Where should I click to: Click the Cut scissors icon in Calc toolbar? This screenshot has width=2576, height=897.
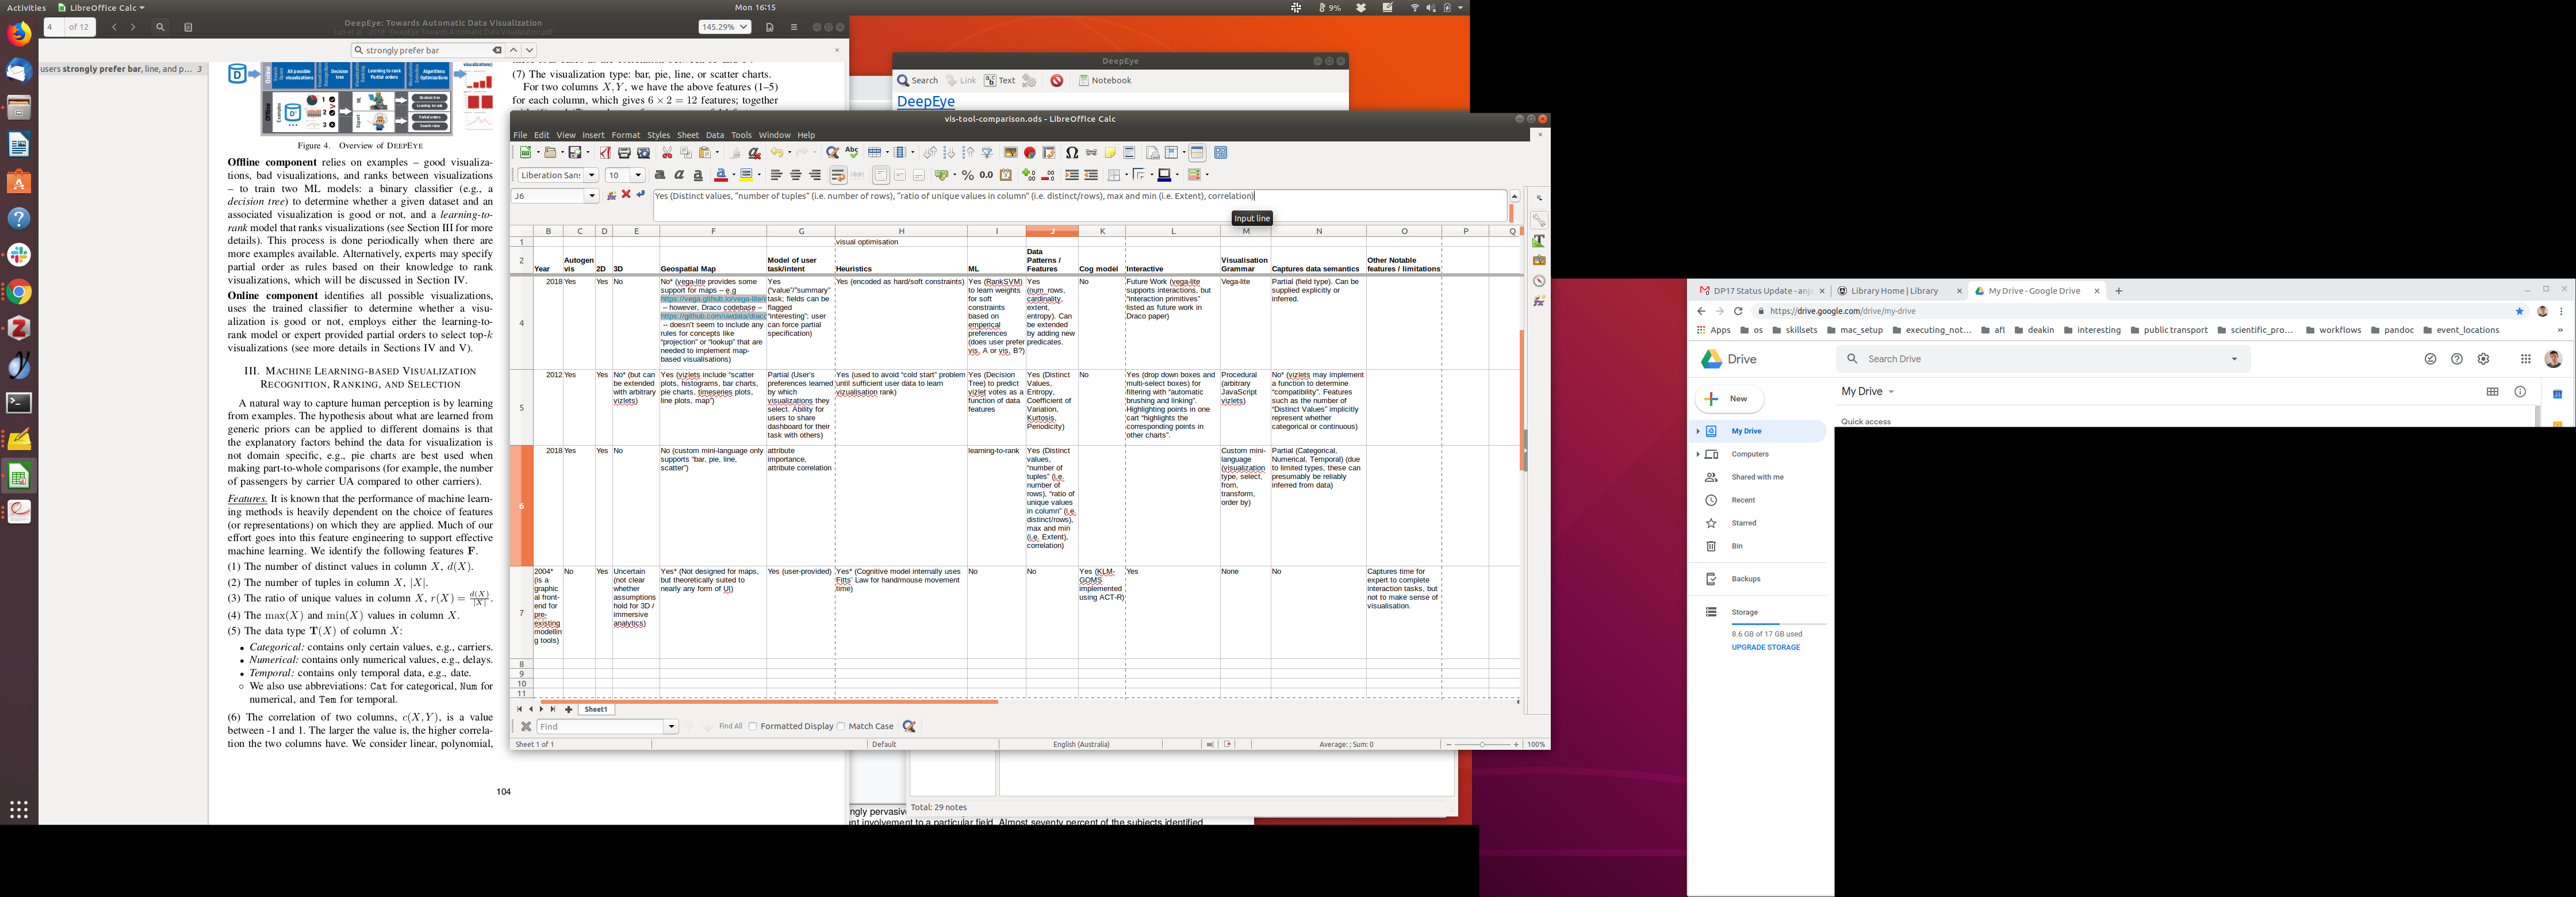pyautogui.click(x=667, y=153)
